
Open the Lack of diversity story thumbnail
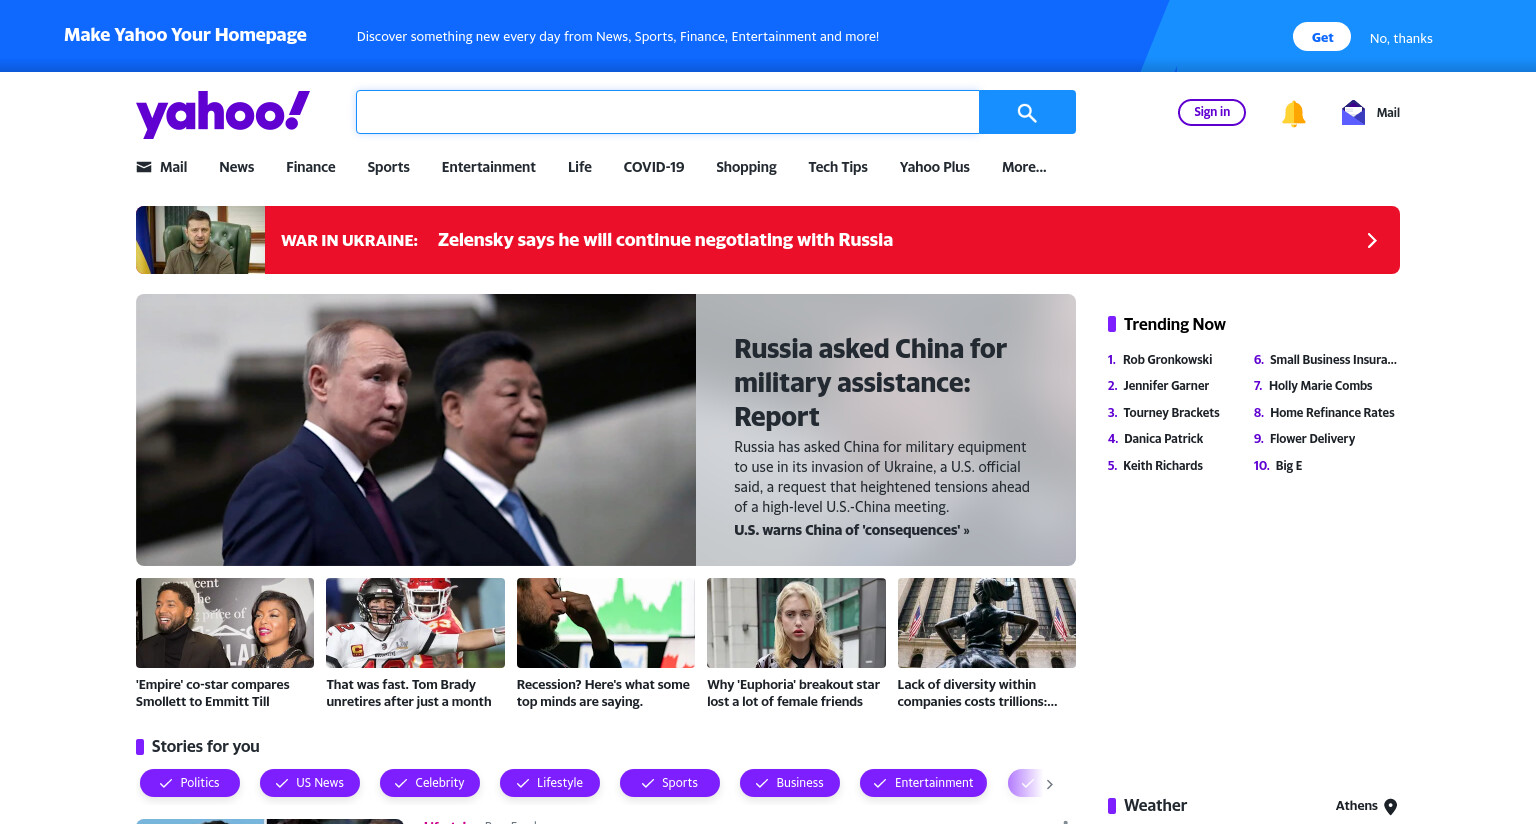coord(987,623)
